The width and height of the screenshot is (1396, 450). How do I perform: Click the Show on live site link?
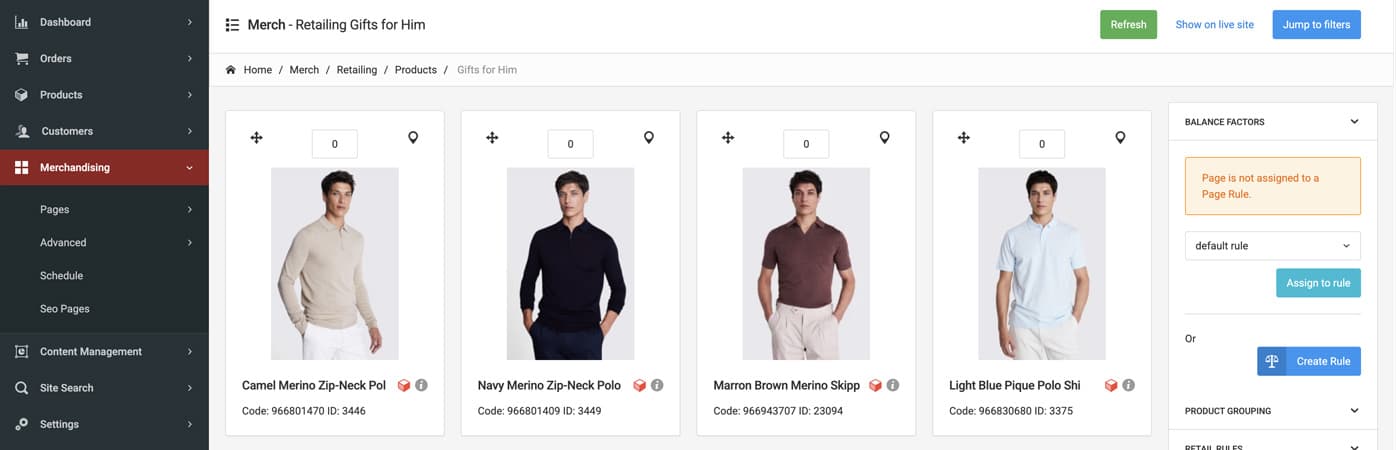coord(1214,25)
